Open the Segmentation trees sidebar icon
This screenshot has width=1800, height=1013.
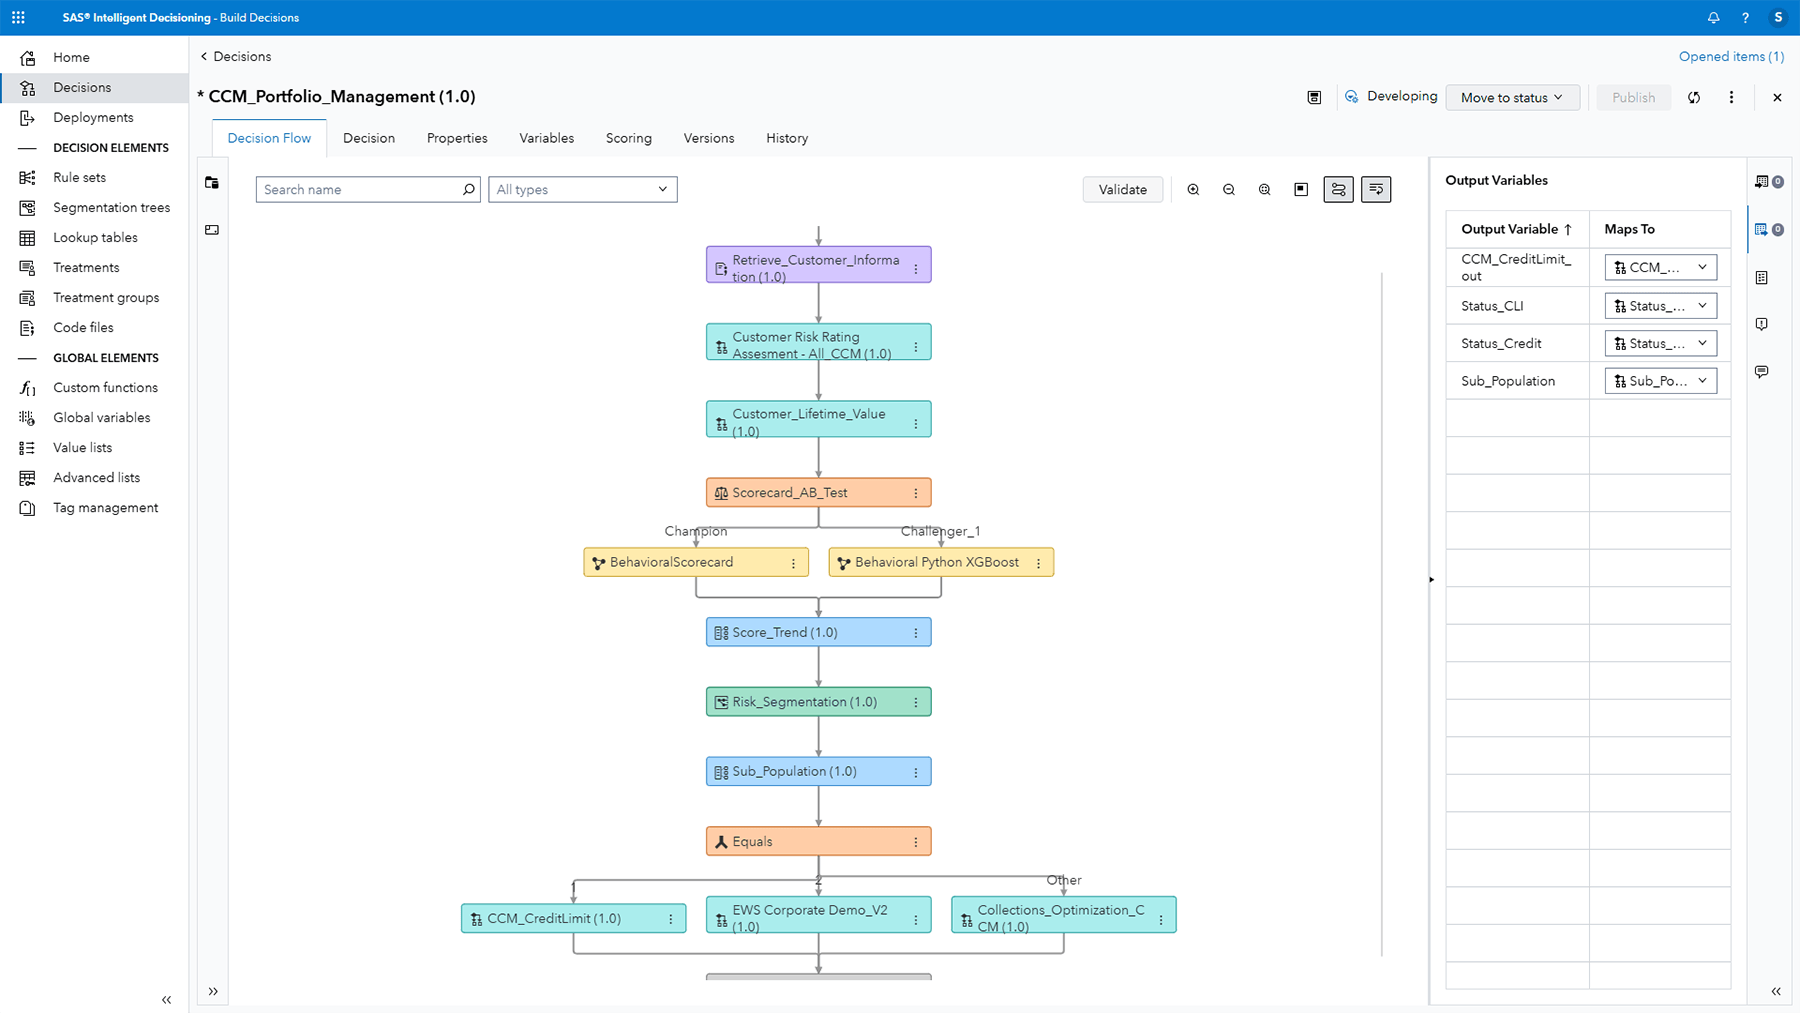(28, 207)
